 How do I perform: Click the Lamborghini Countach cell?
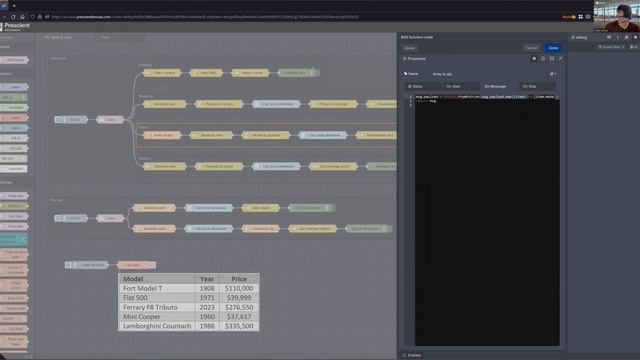coord(156,326)
